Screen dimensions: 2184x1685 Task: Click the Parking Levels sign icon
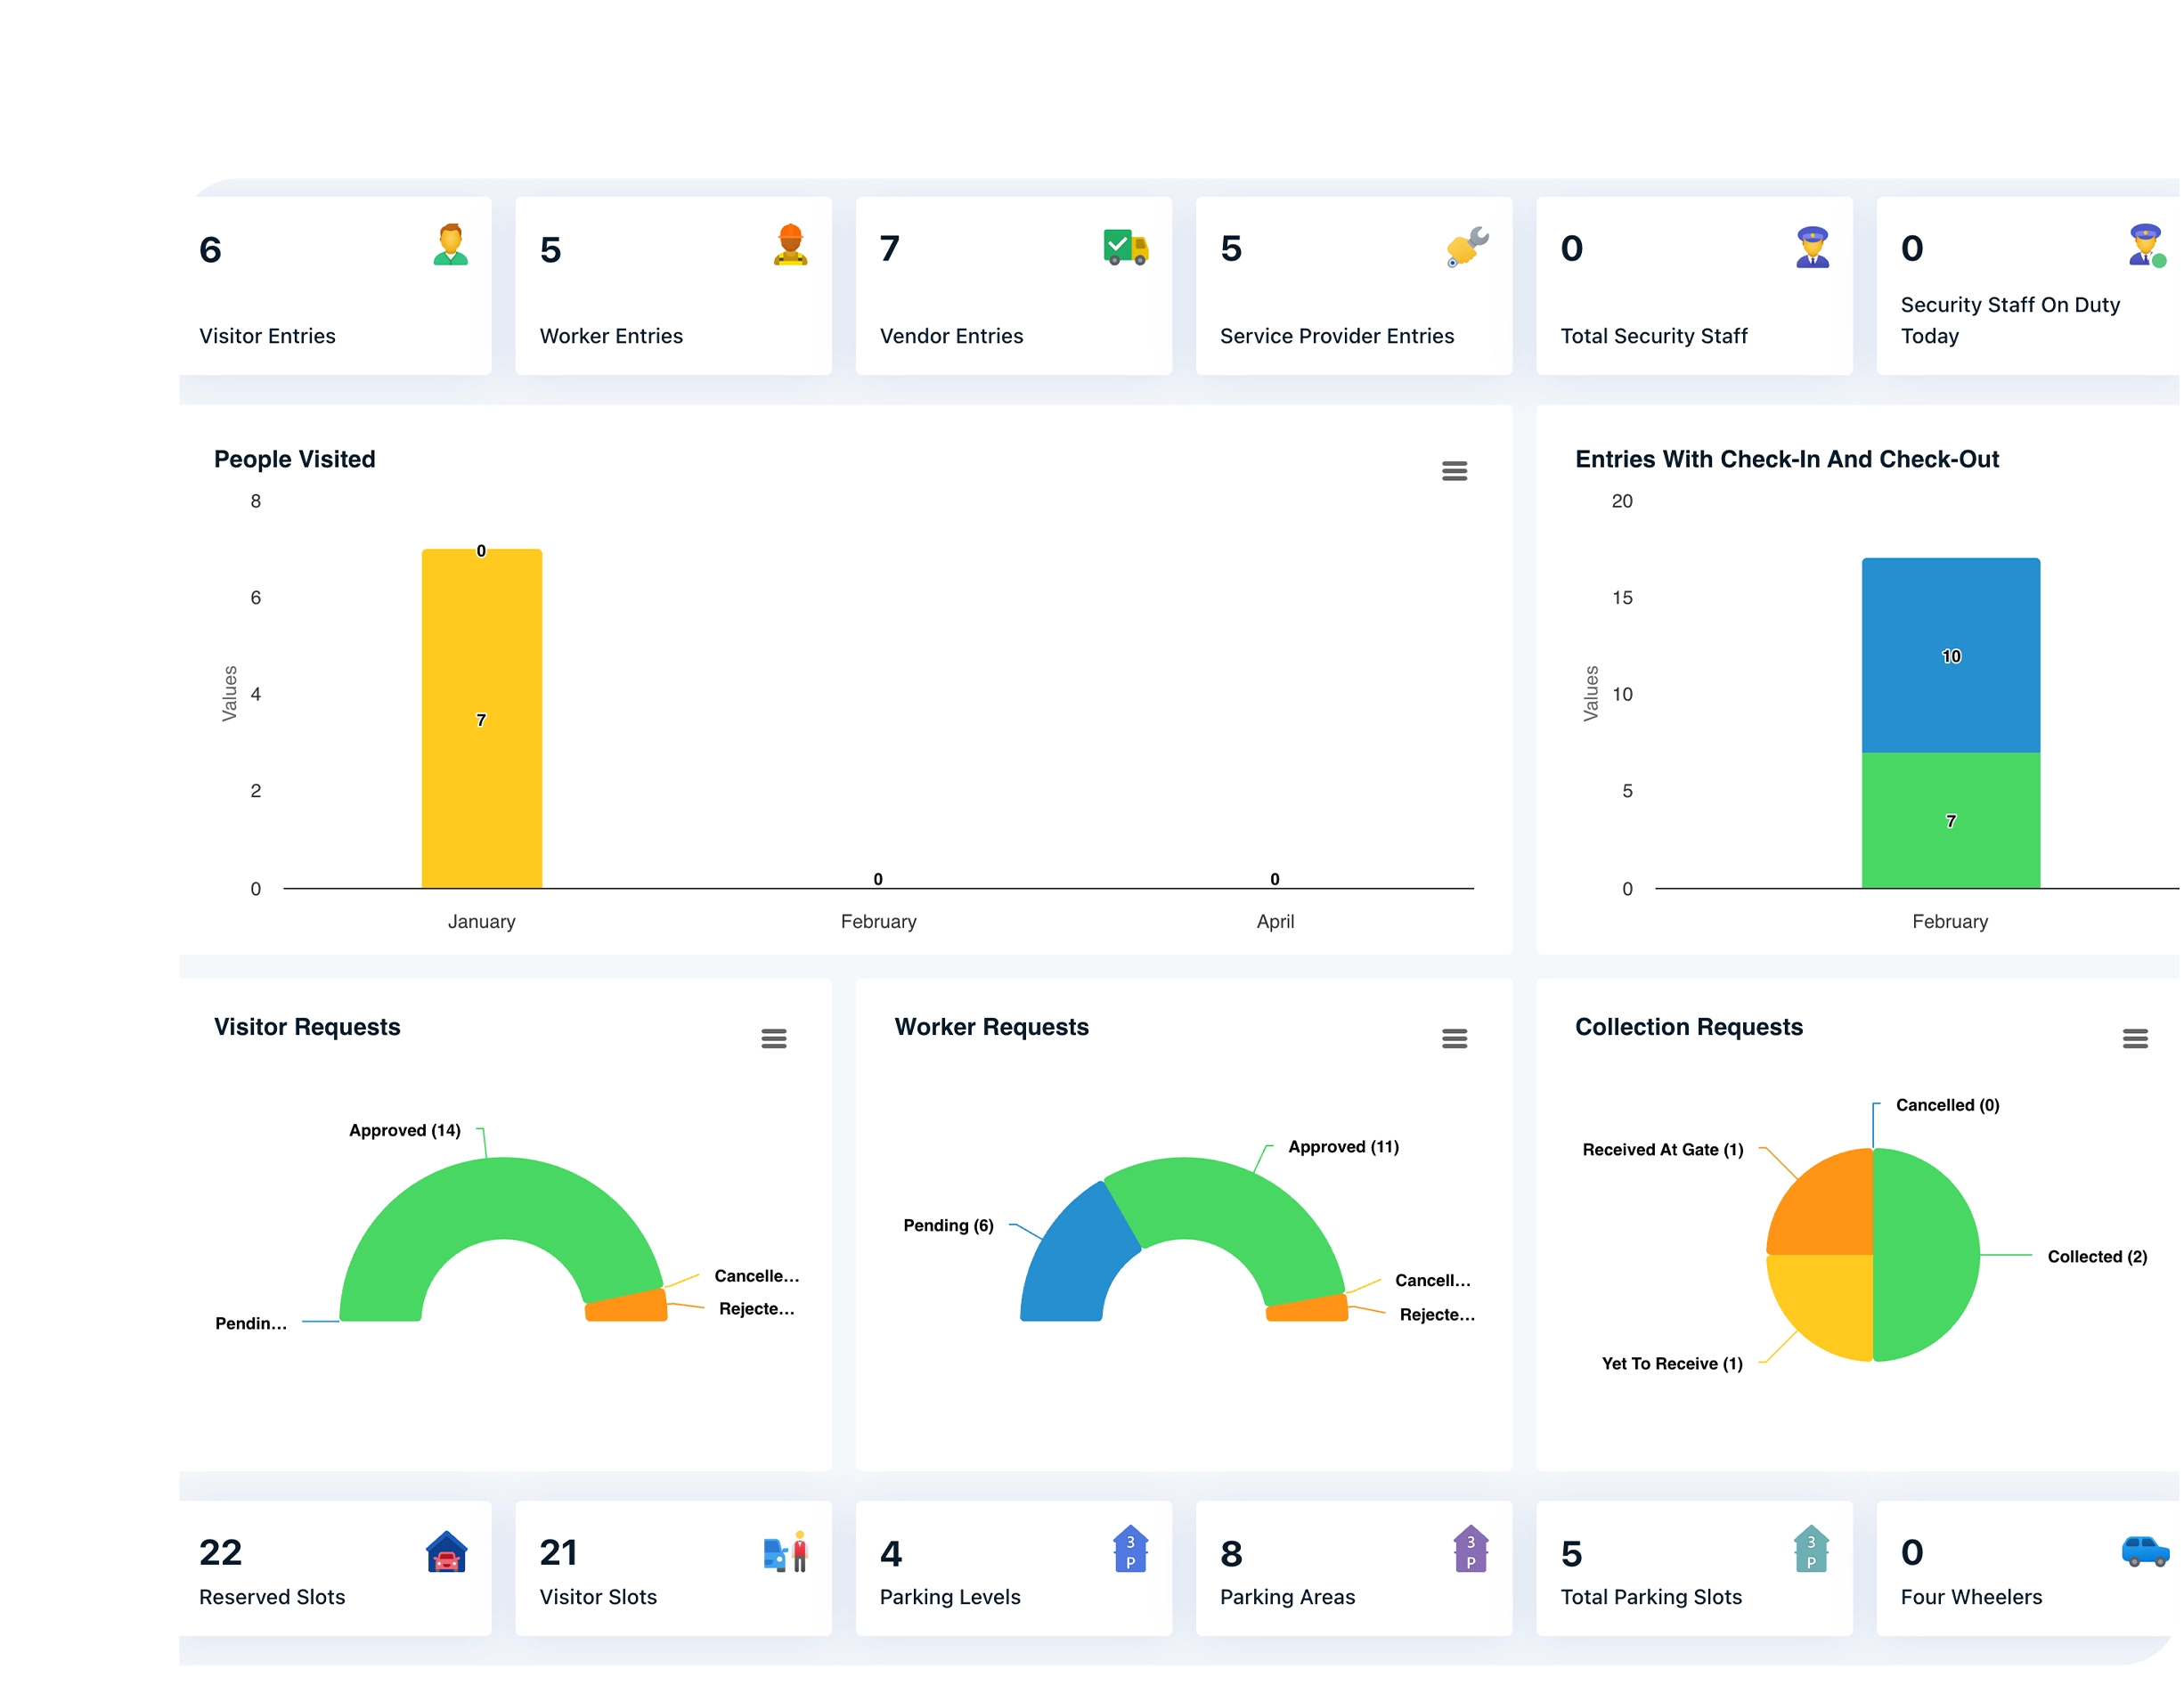1130,1549
